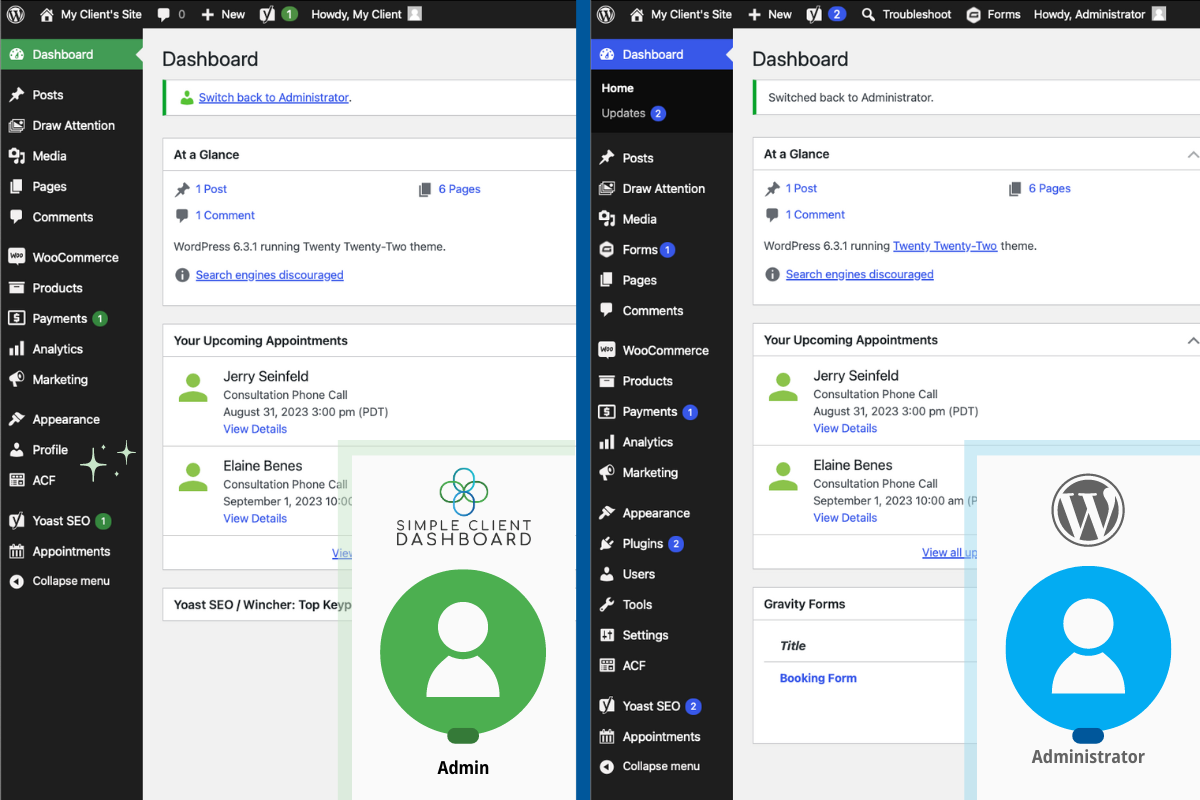Open Gravity Forms icon in right admin bar
1200x800 pixels.
tap(974, 14)
